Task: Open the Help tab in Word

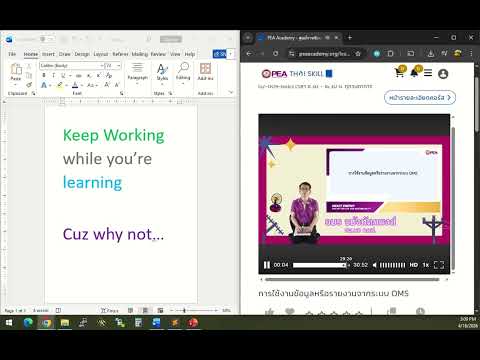Action: click(190, 54)
